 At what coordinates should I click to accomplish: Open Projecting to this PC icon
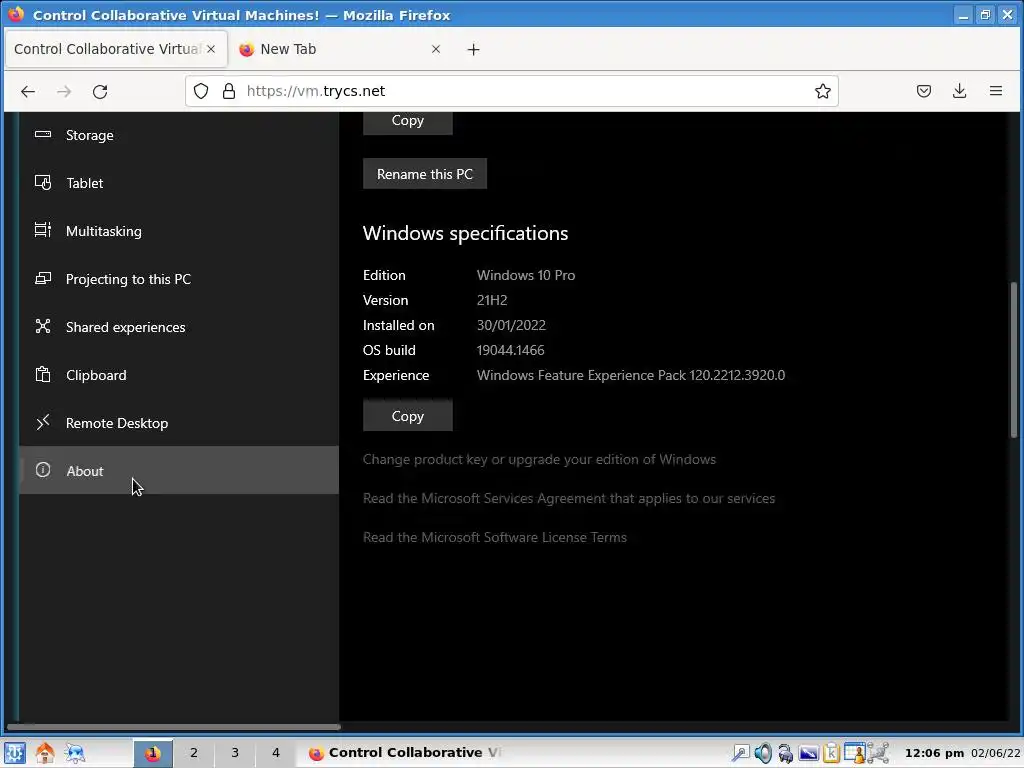(x=43, y=279)
